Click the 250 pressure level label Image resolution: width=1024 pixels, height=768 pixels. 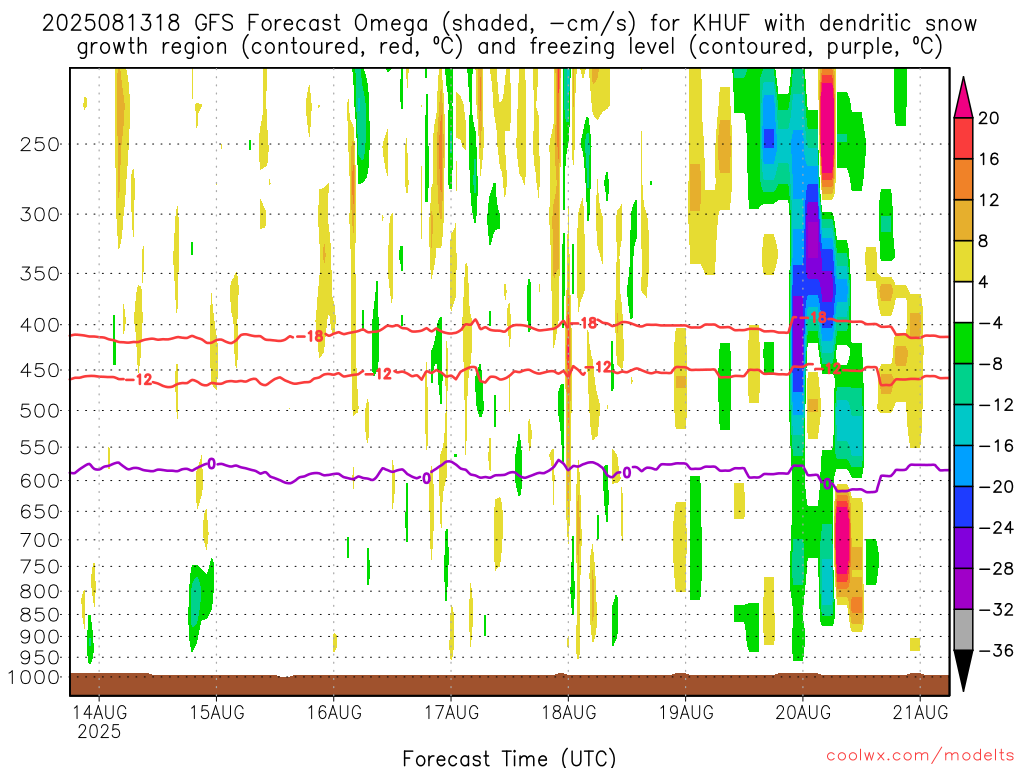(x=40, y=144)
